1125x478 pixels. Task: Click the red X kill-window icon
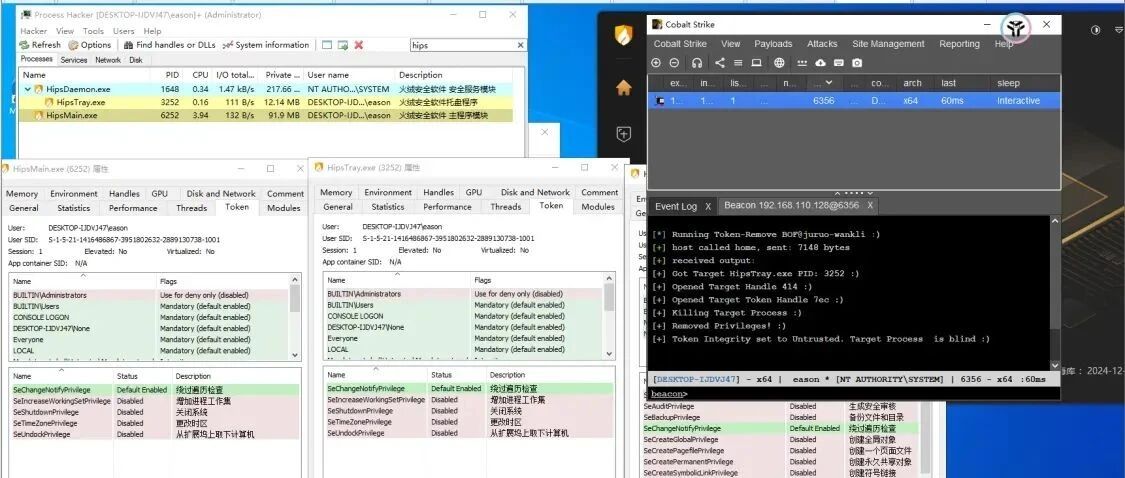[x=359, y=44]
